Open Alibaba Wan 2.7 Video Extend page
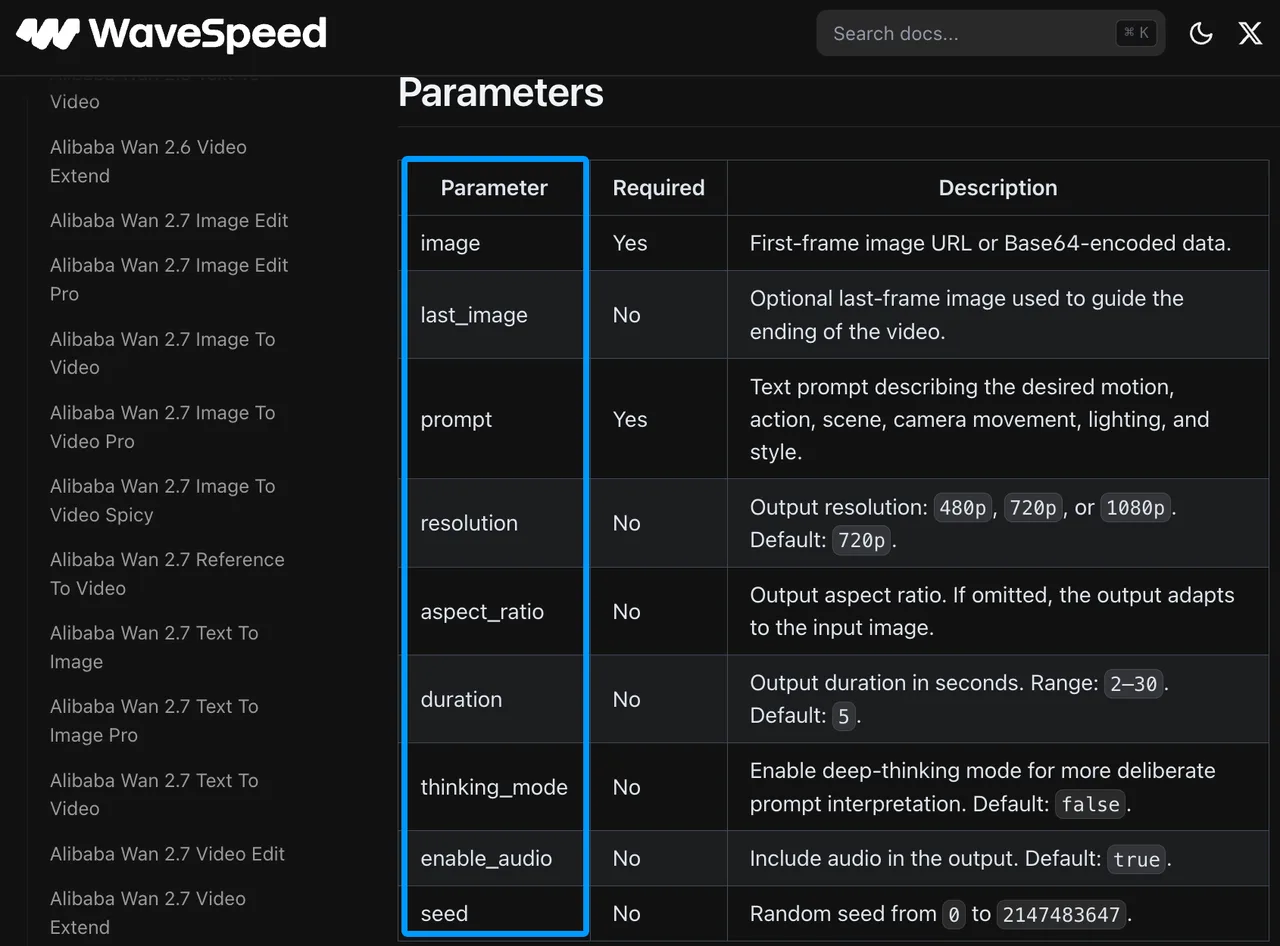 tap(148, 913)
